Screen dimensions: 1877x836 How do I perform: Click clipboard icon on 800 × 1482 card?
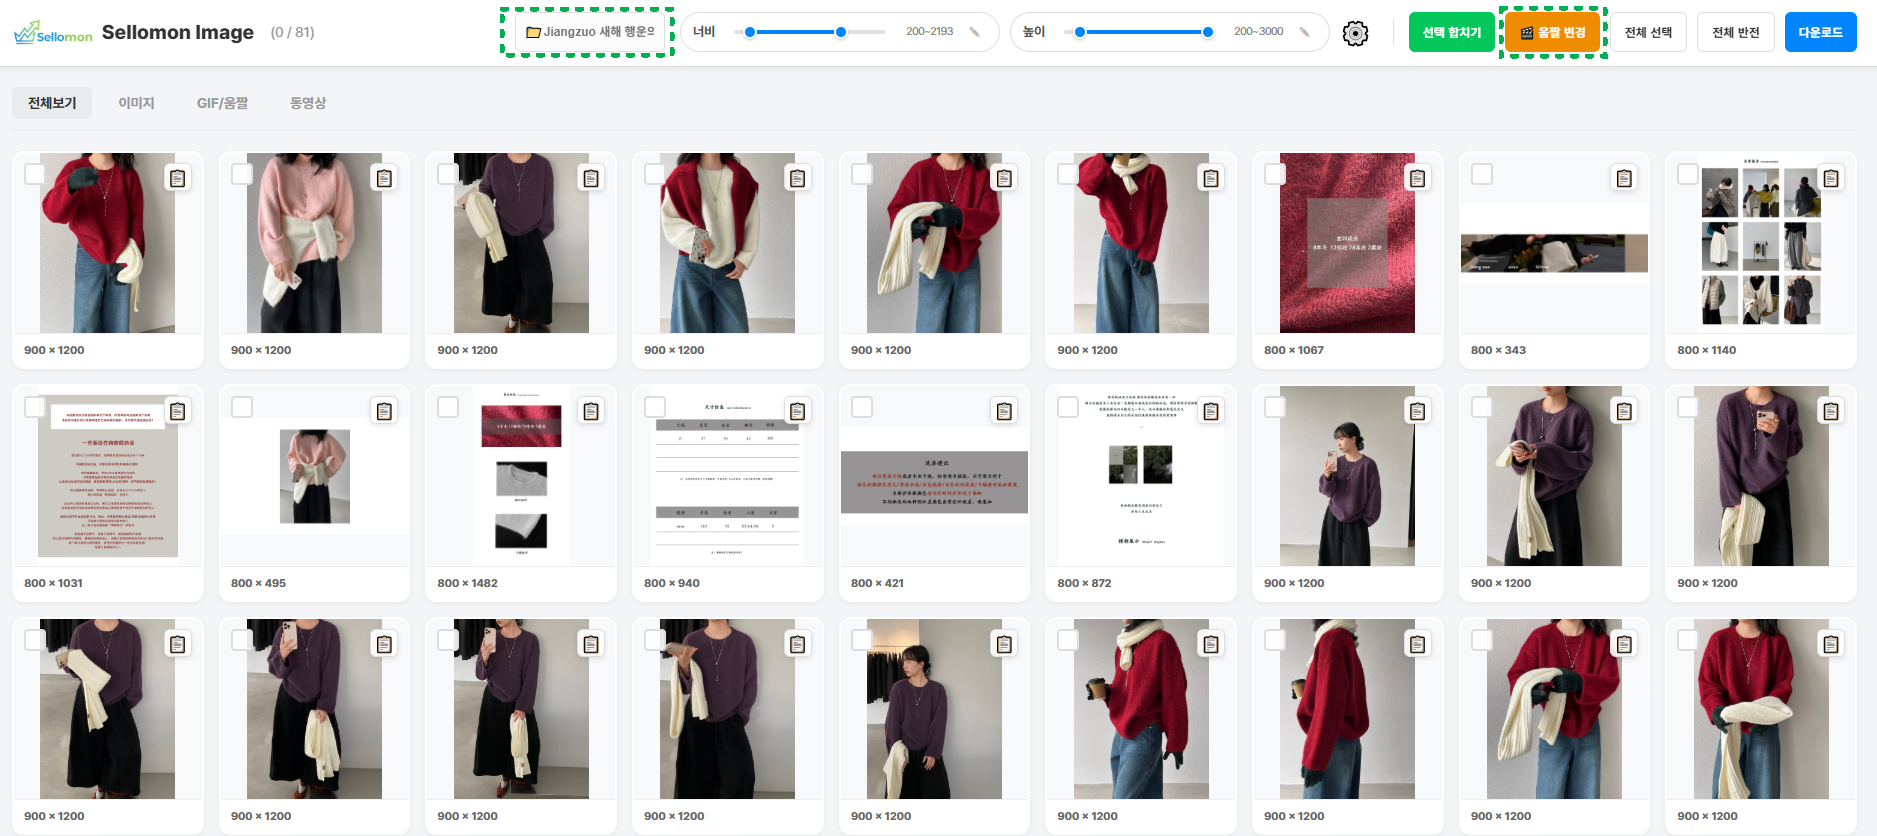pyautogui.click(x=591, y=411)
